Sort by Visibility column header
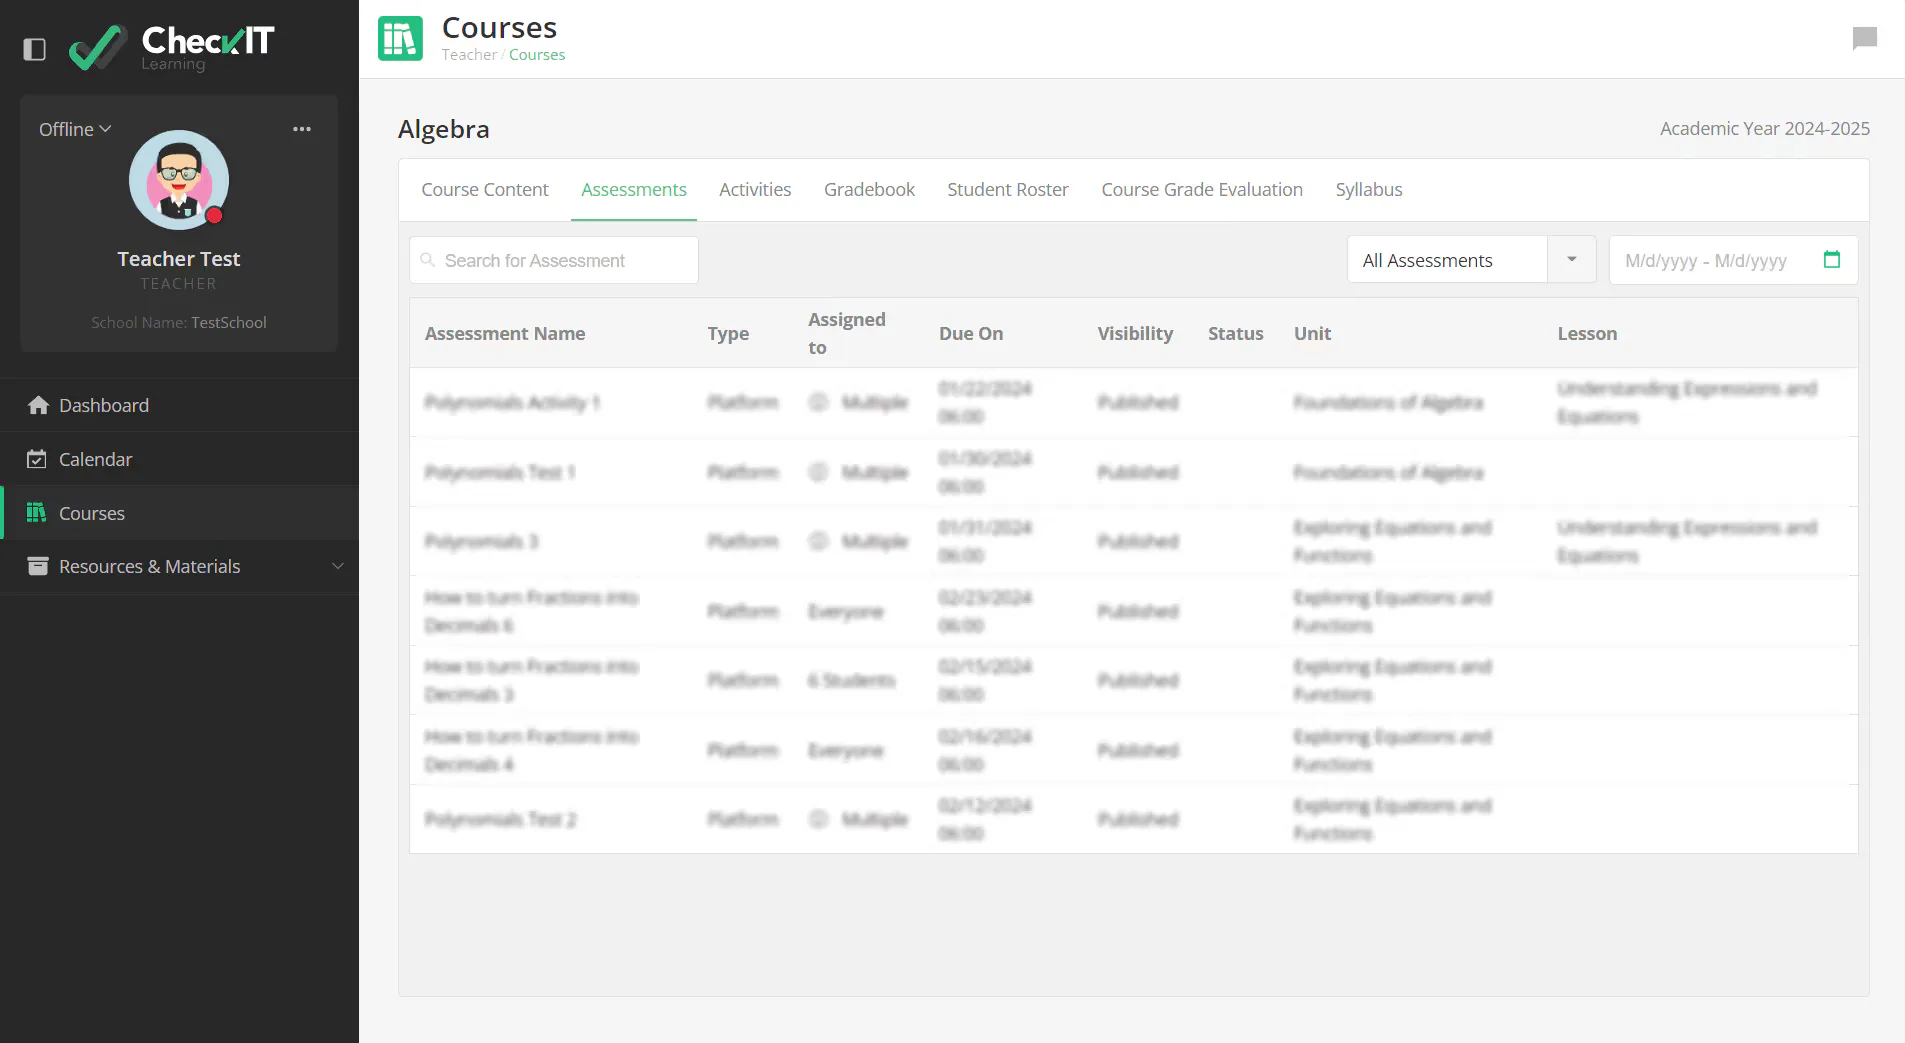This screenshot has width=1905, height=1043. (1135, 334)
